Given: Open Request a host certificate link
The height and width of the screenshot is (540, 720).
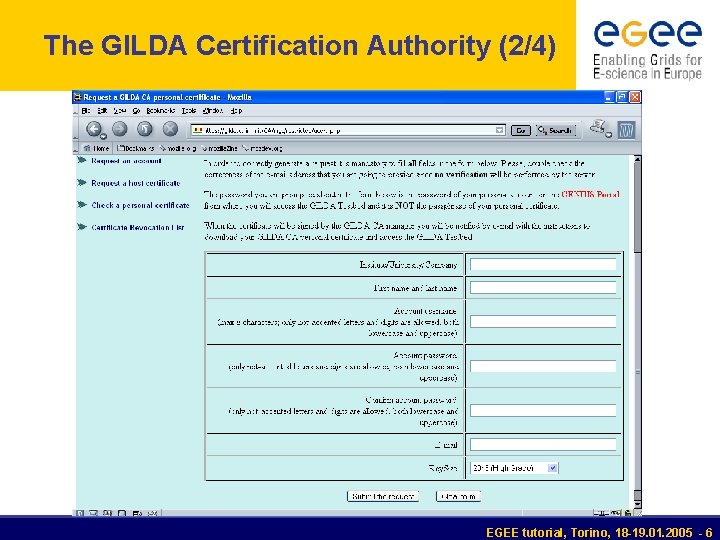Looking at the screenshot, I should click(x=135, y=183).
